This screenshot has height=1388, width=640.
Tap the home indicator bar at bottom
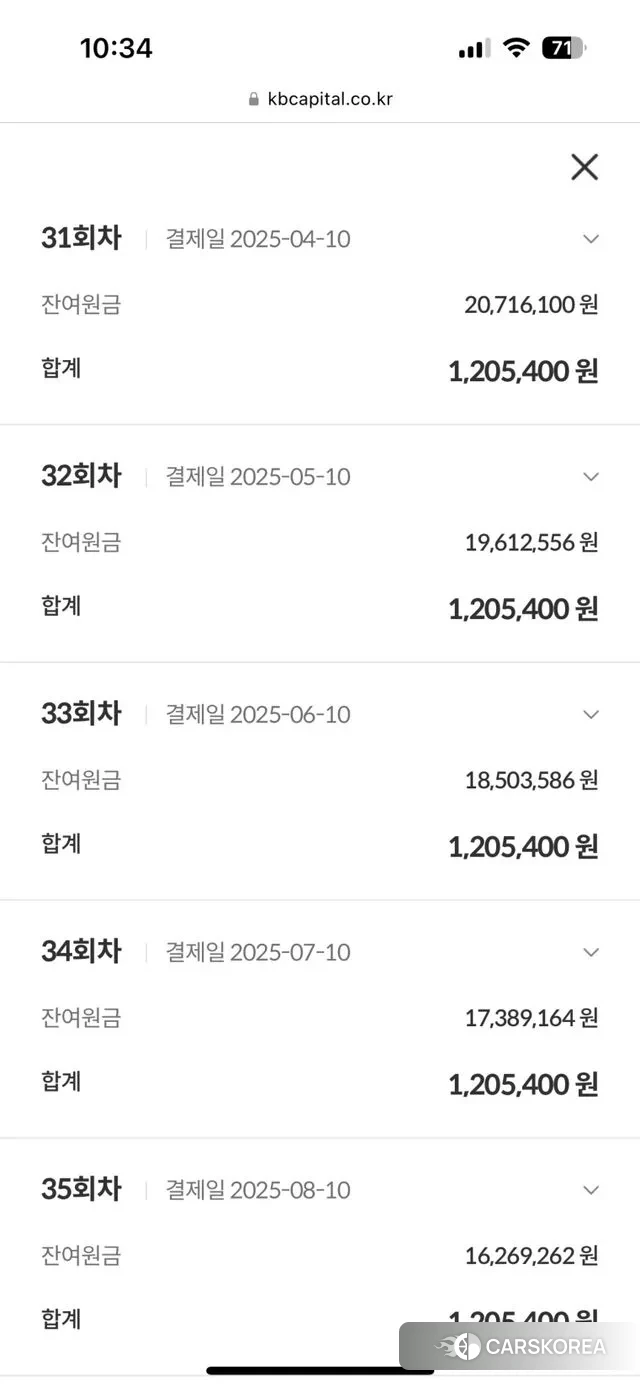pos(320,1370)
